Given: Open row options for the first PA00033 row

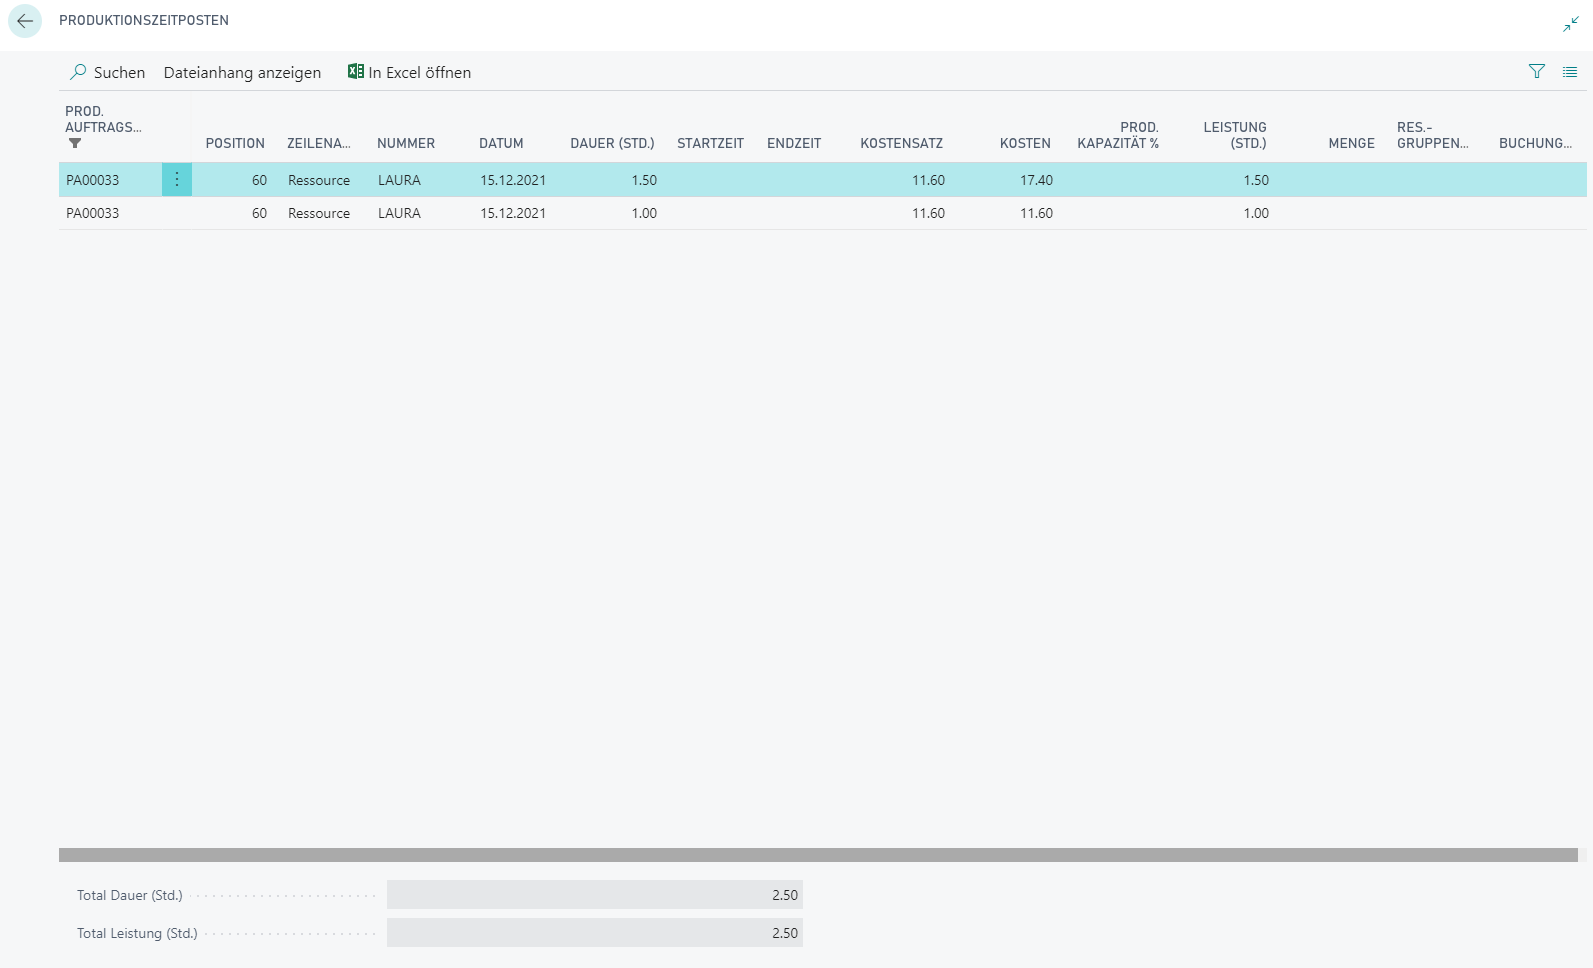Looking at the screenshot, I should pos(177,180).
